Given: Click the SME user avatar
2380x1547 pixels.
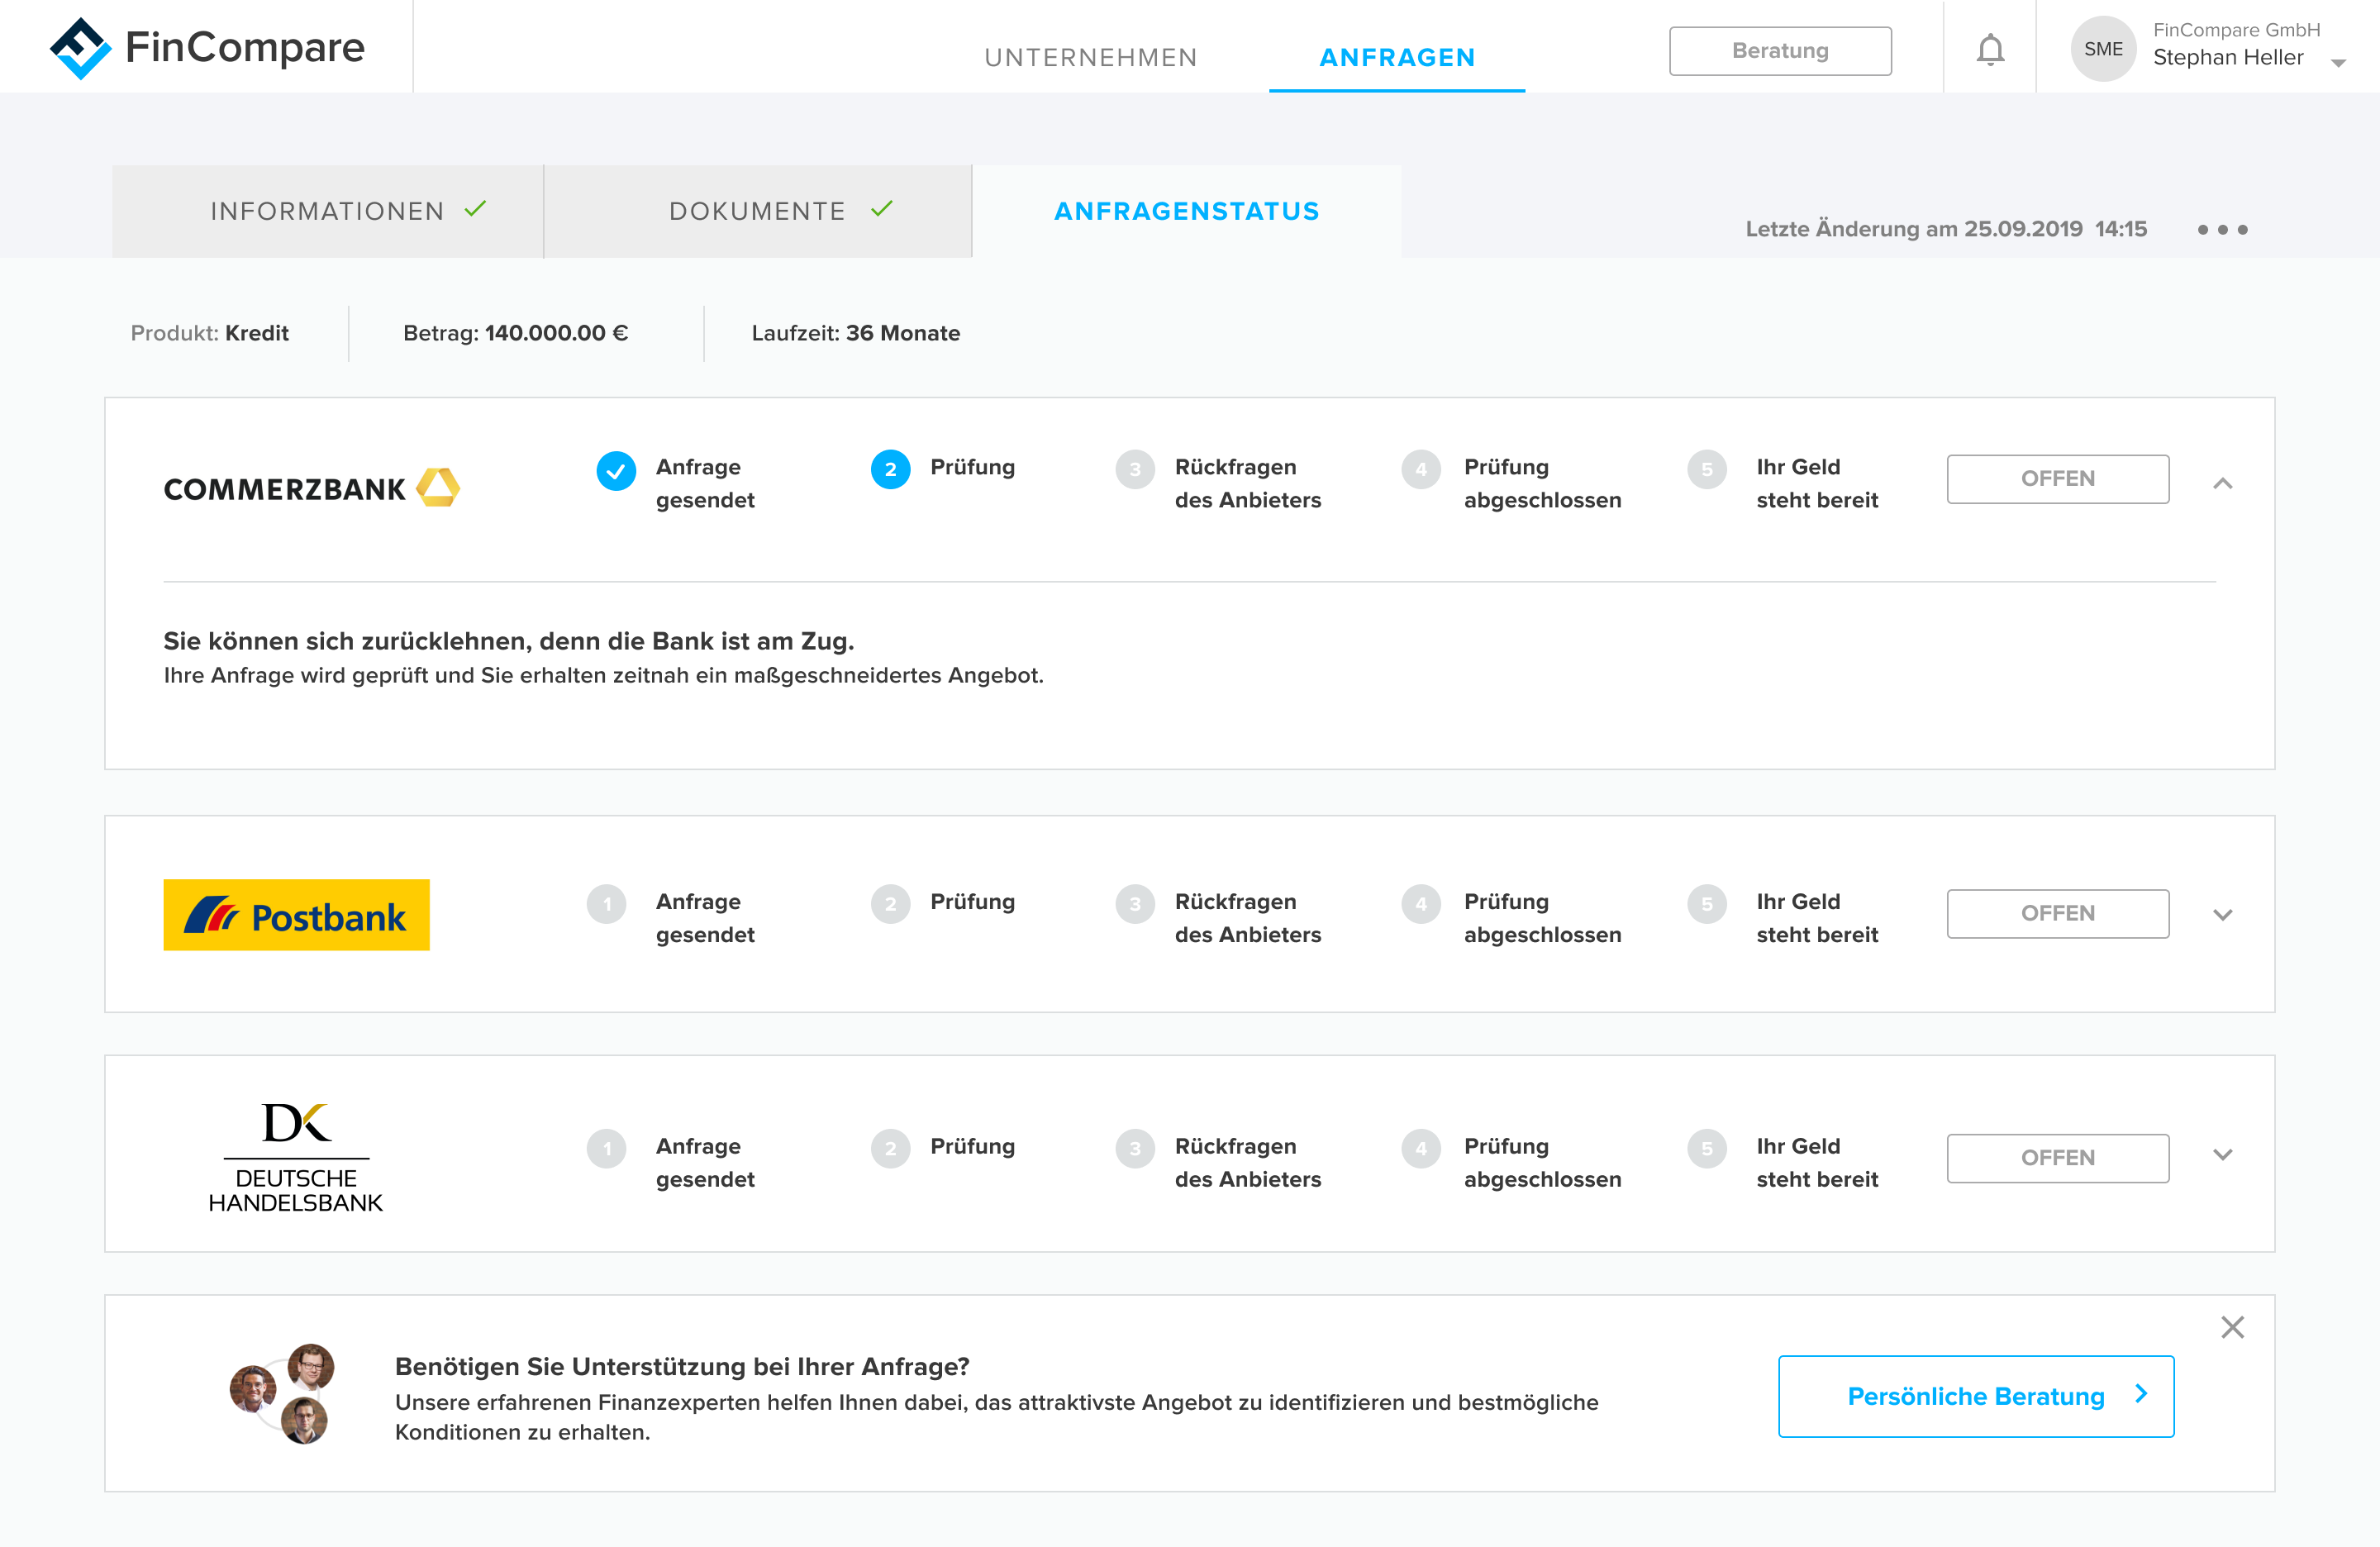Looking at the screenshot, I should 2103,49.
